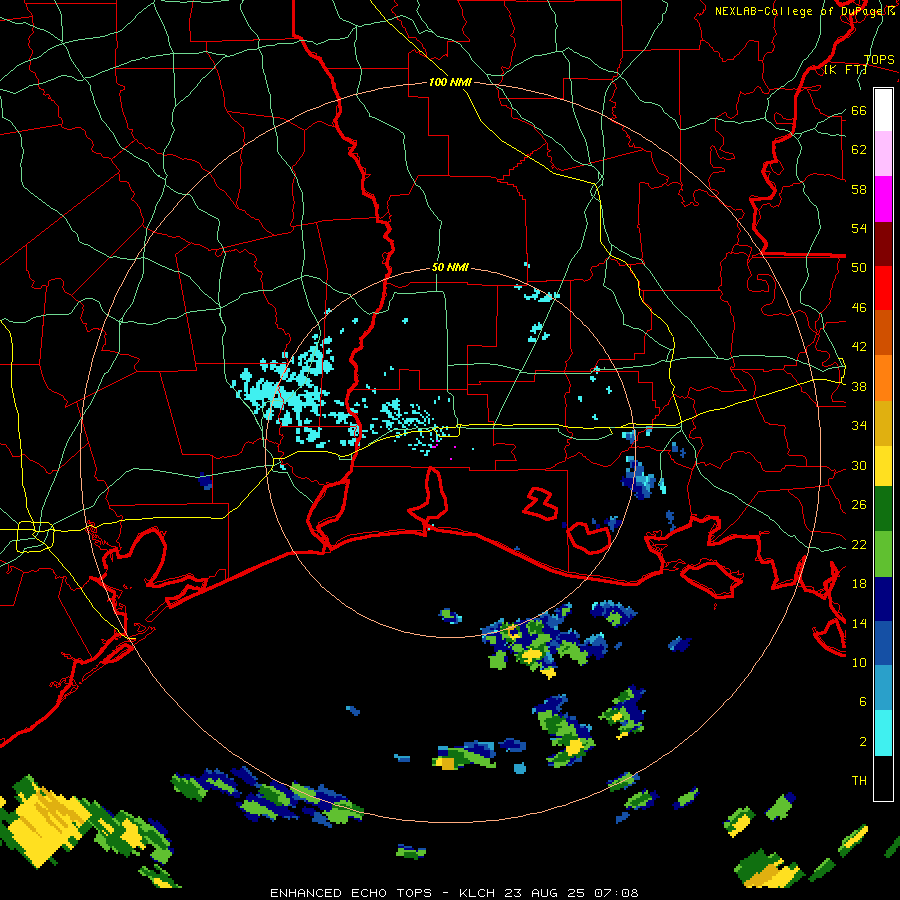
Task: Click the 62 legend value
Action: [859, 150]
